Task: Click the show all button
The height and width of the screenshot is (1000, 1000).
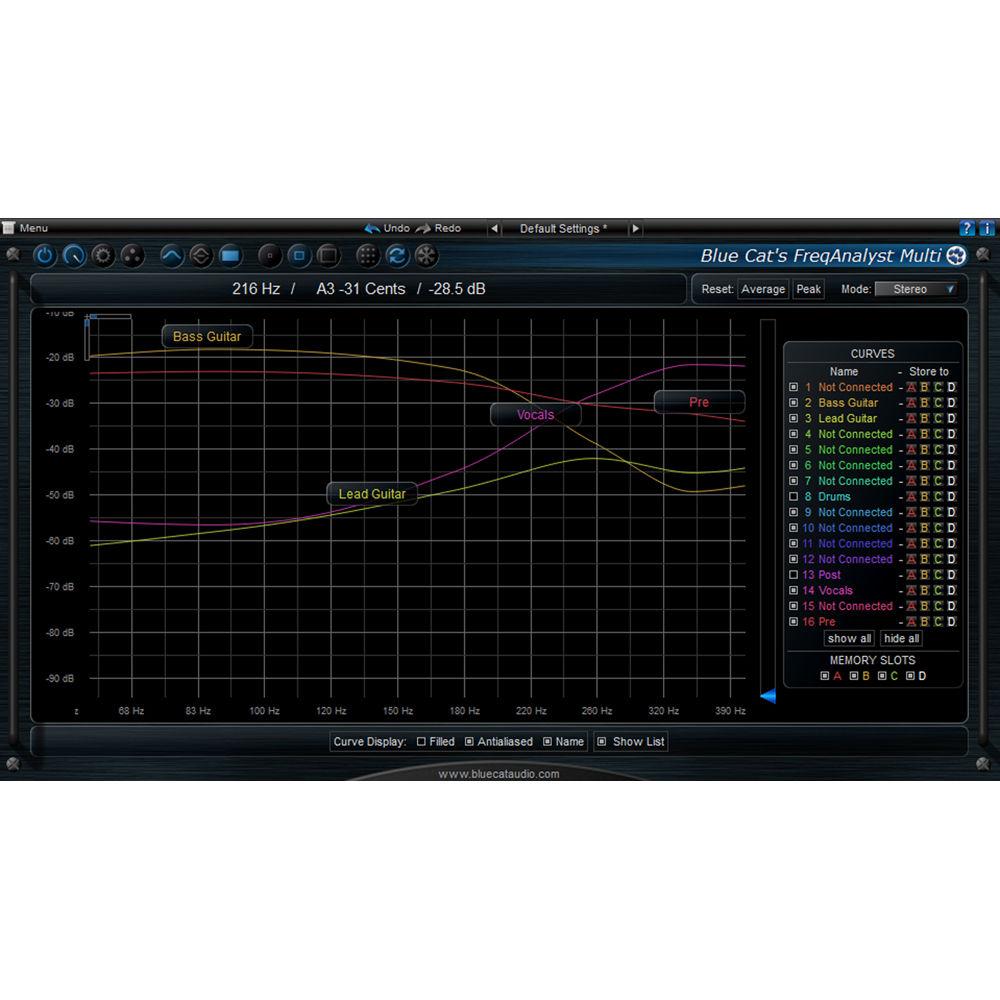Action: tap(848, 638)
